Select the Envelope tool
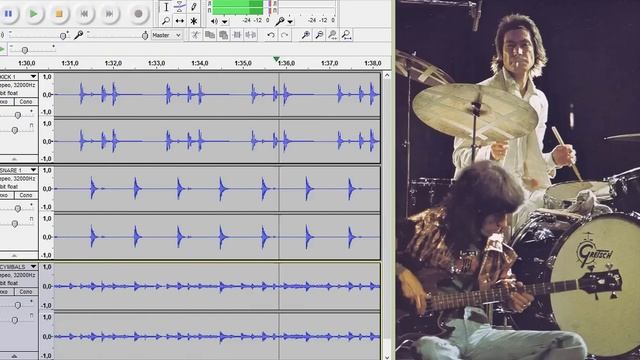 180,7
